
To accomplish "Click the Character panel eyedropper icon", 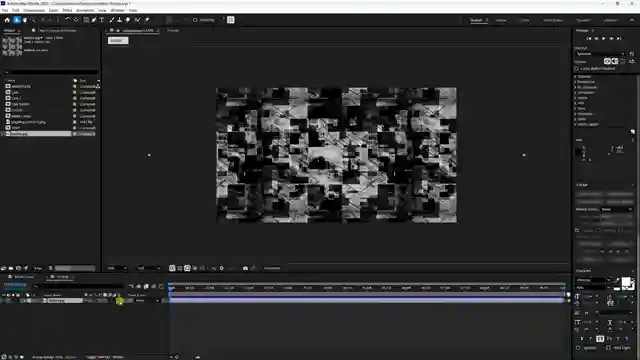I will tap(618, 280).
